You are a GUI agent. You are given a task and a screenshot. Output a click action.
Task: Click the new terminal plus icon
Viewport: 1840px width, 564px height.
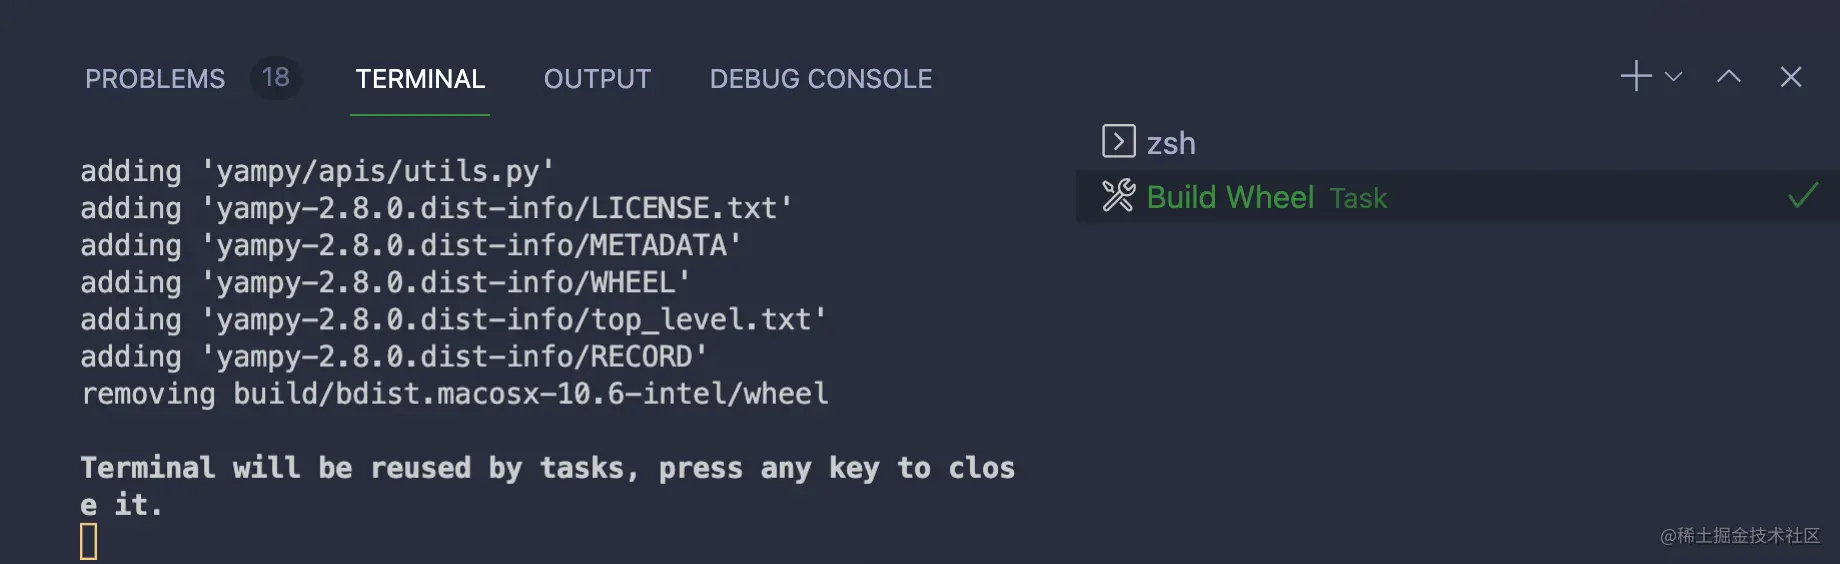(1636, 77)
